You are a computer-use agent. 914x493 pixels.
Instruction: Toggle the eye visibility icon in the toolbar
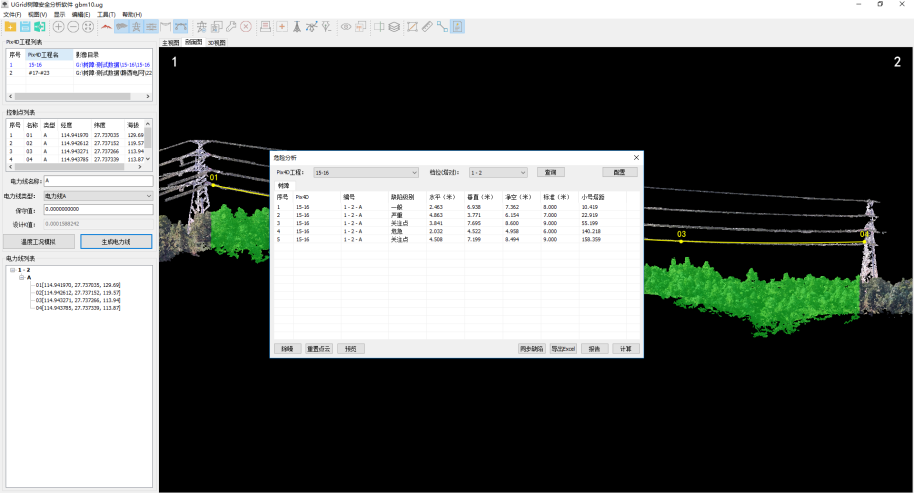tap(346, 27)
